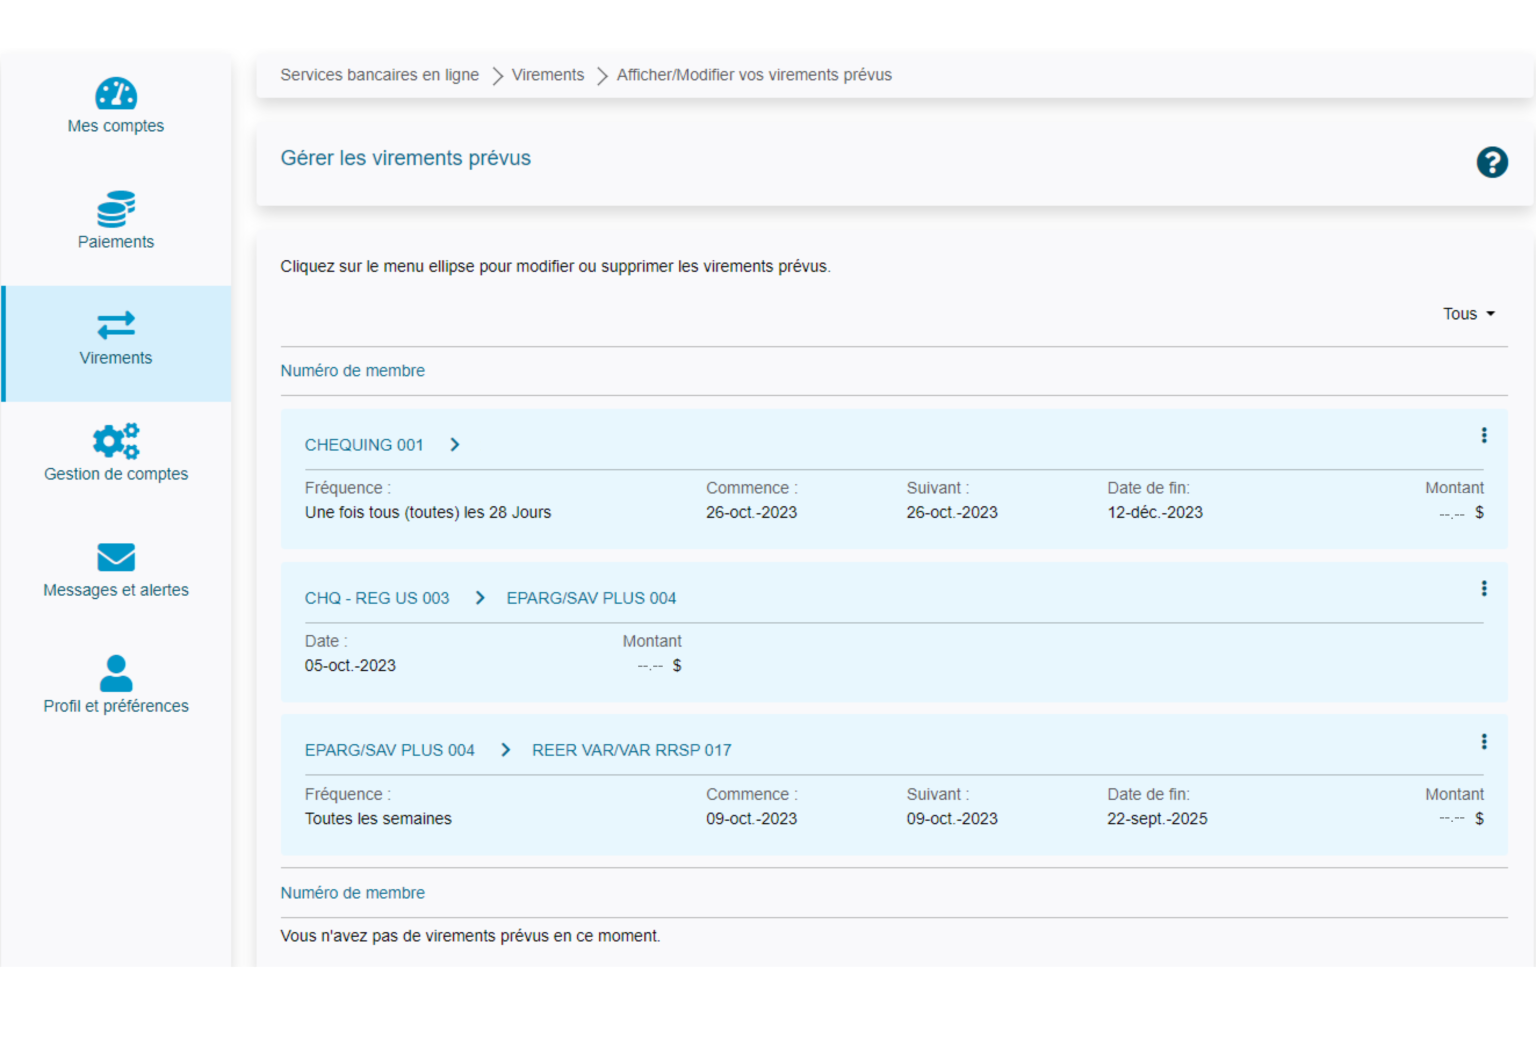Open the Tous filter dropdown
The image size is (1536, 1046).
[1468, 313]
